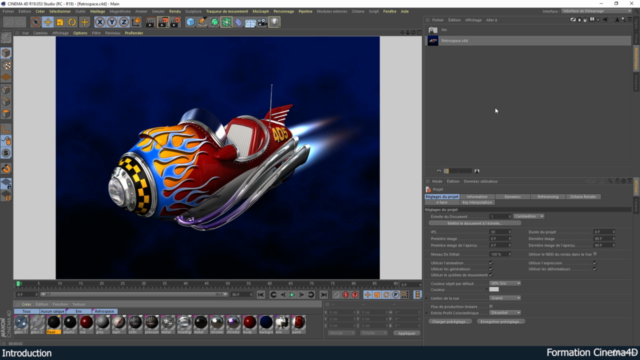This screenshot has width=640, height=360.
Task: Render the active view with clapperboard icon
Action: click(x=151, y=22)
